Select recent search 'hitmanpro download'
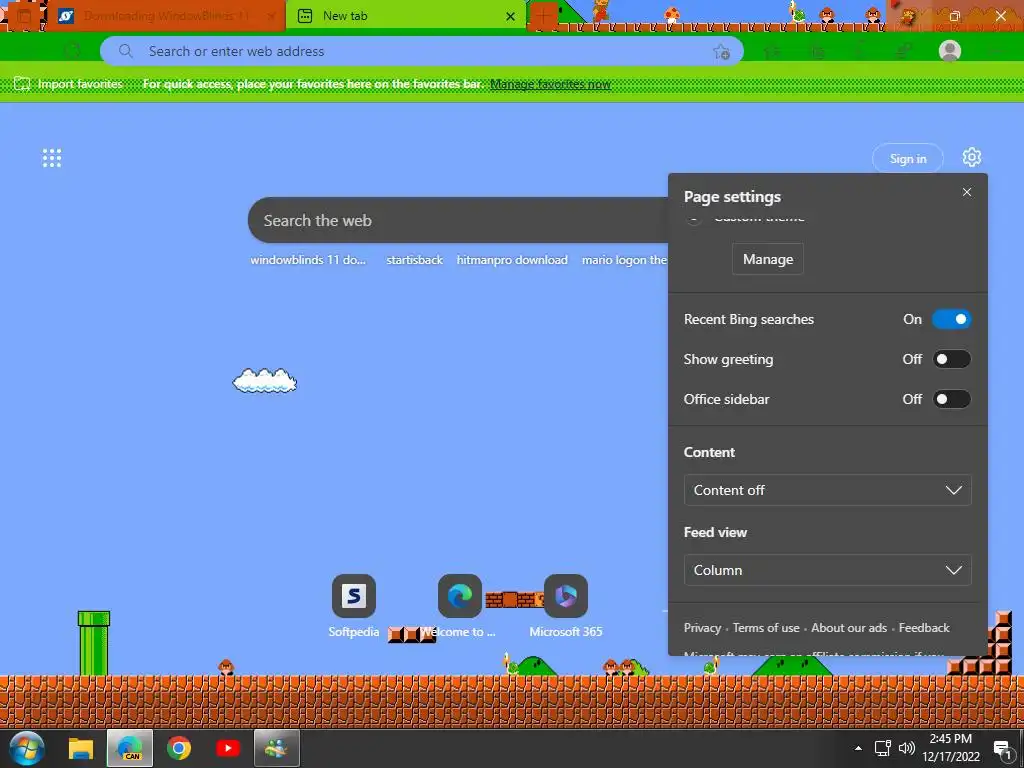Screen dimensions: 1024x768 coord(512,260)
